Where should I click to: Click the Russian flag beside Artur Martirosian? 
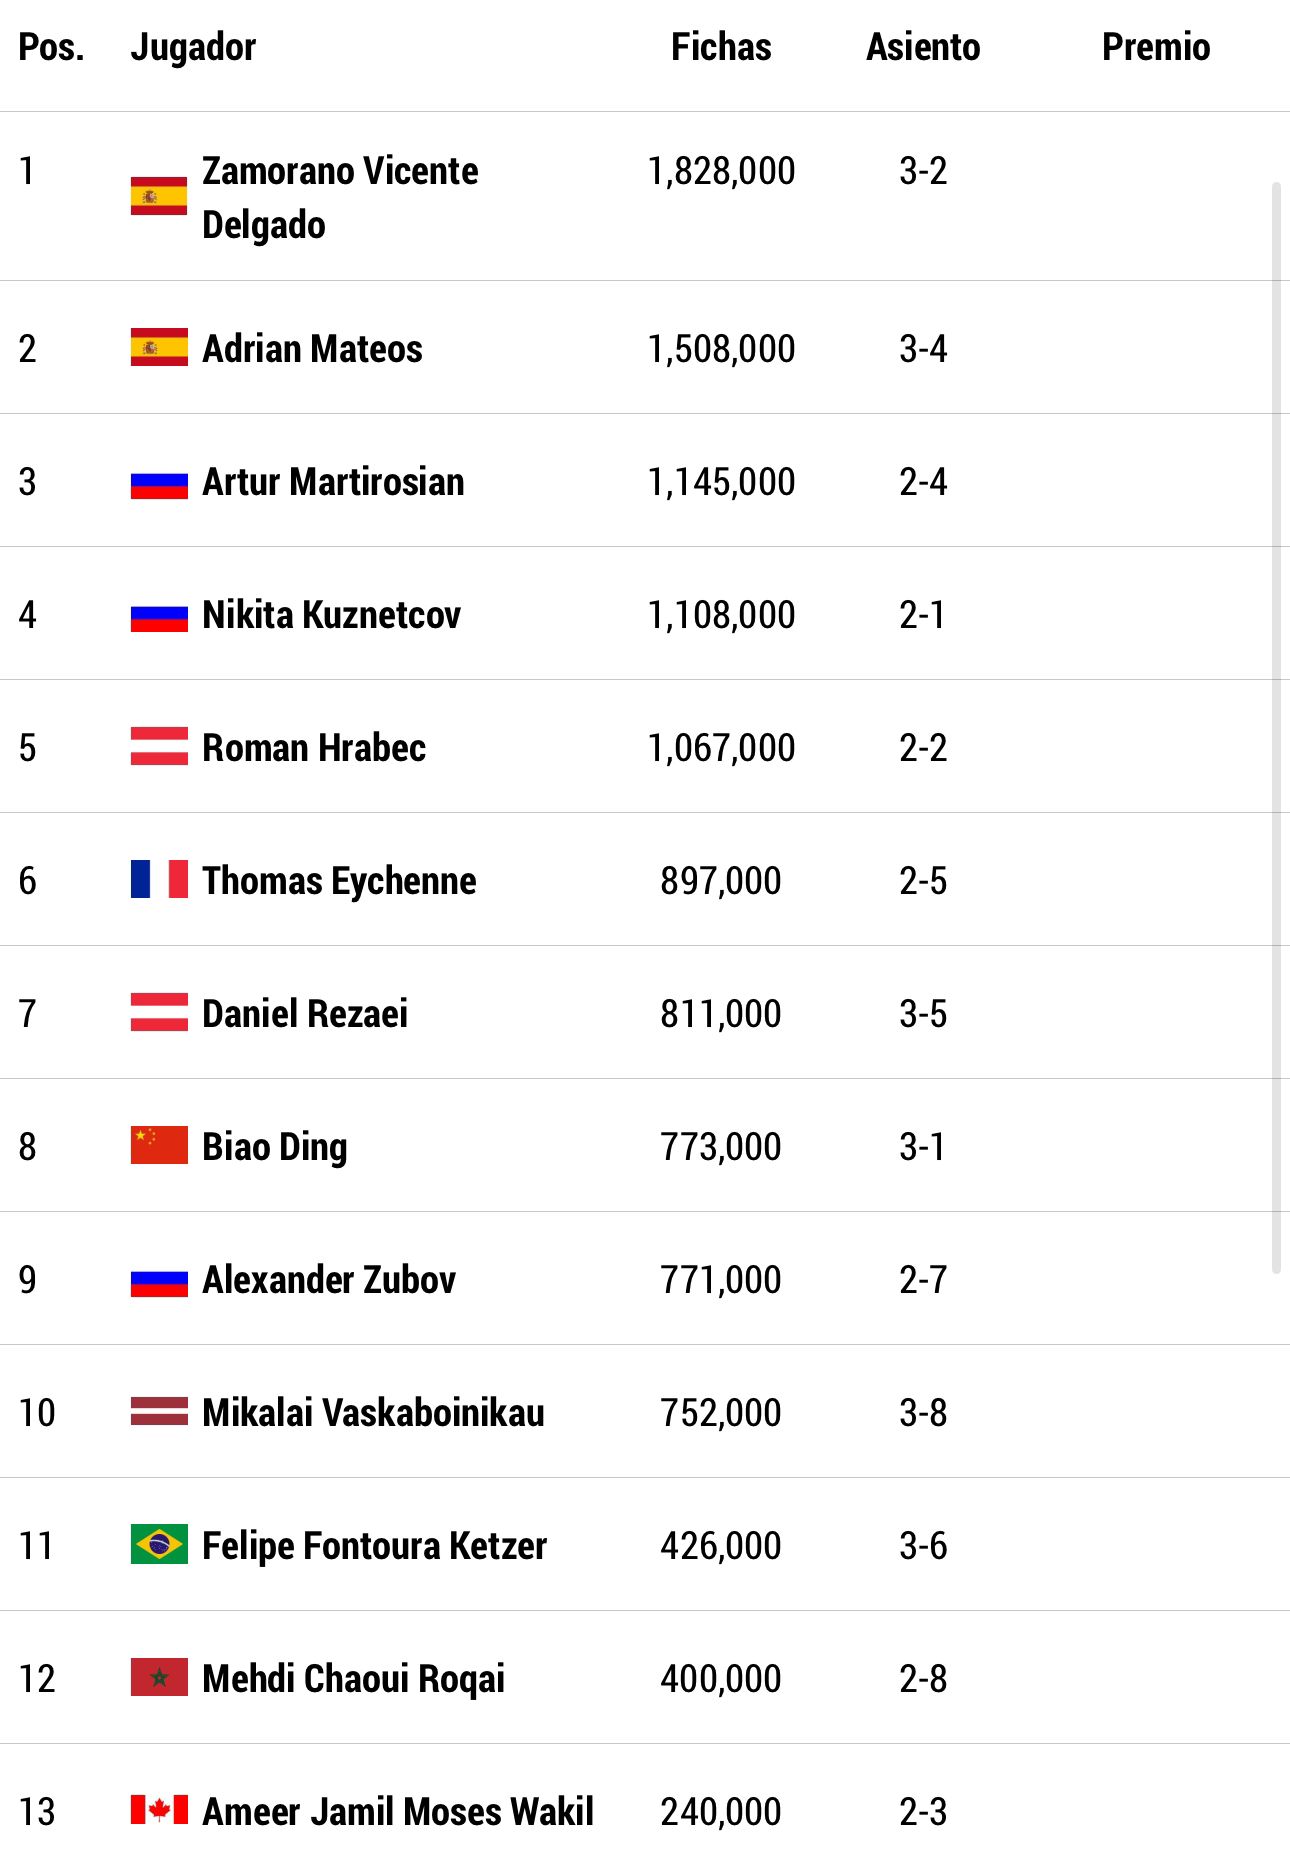point(159,485)
